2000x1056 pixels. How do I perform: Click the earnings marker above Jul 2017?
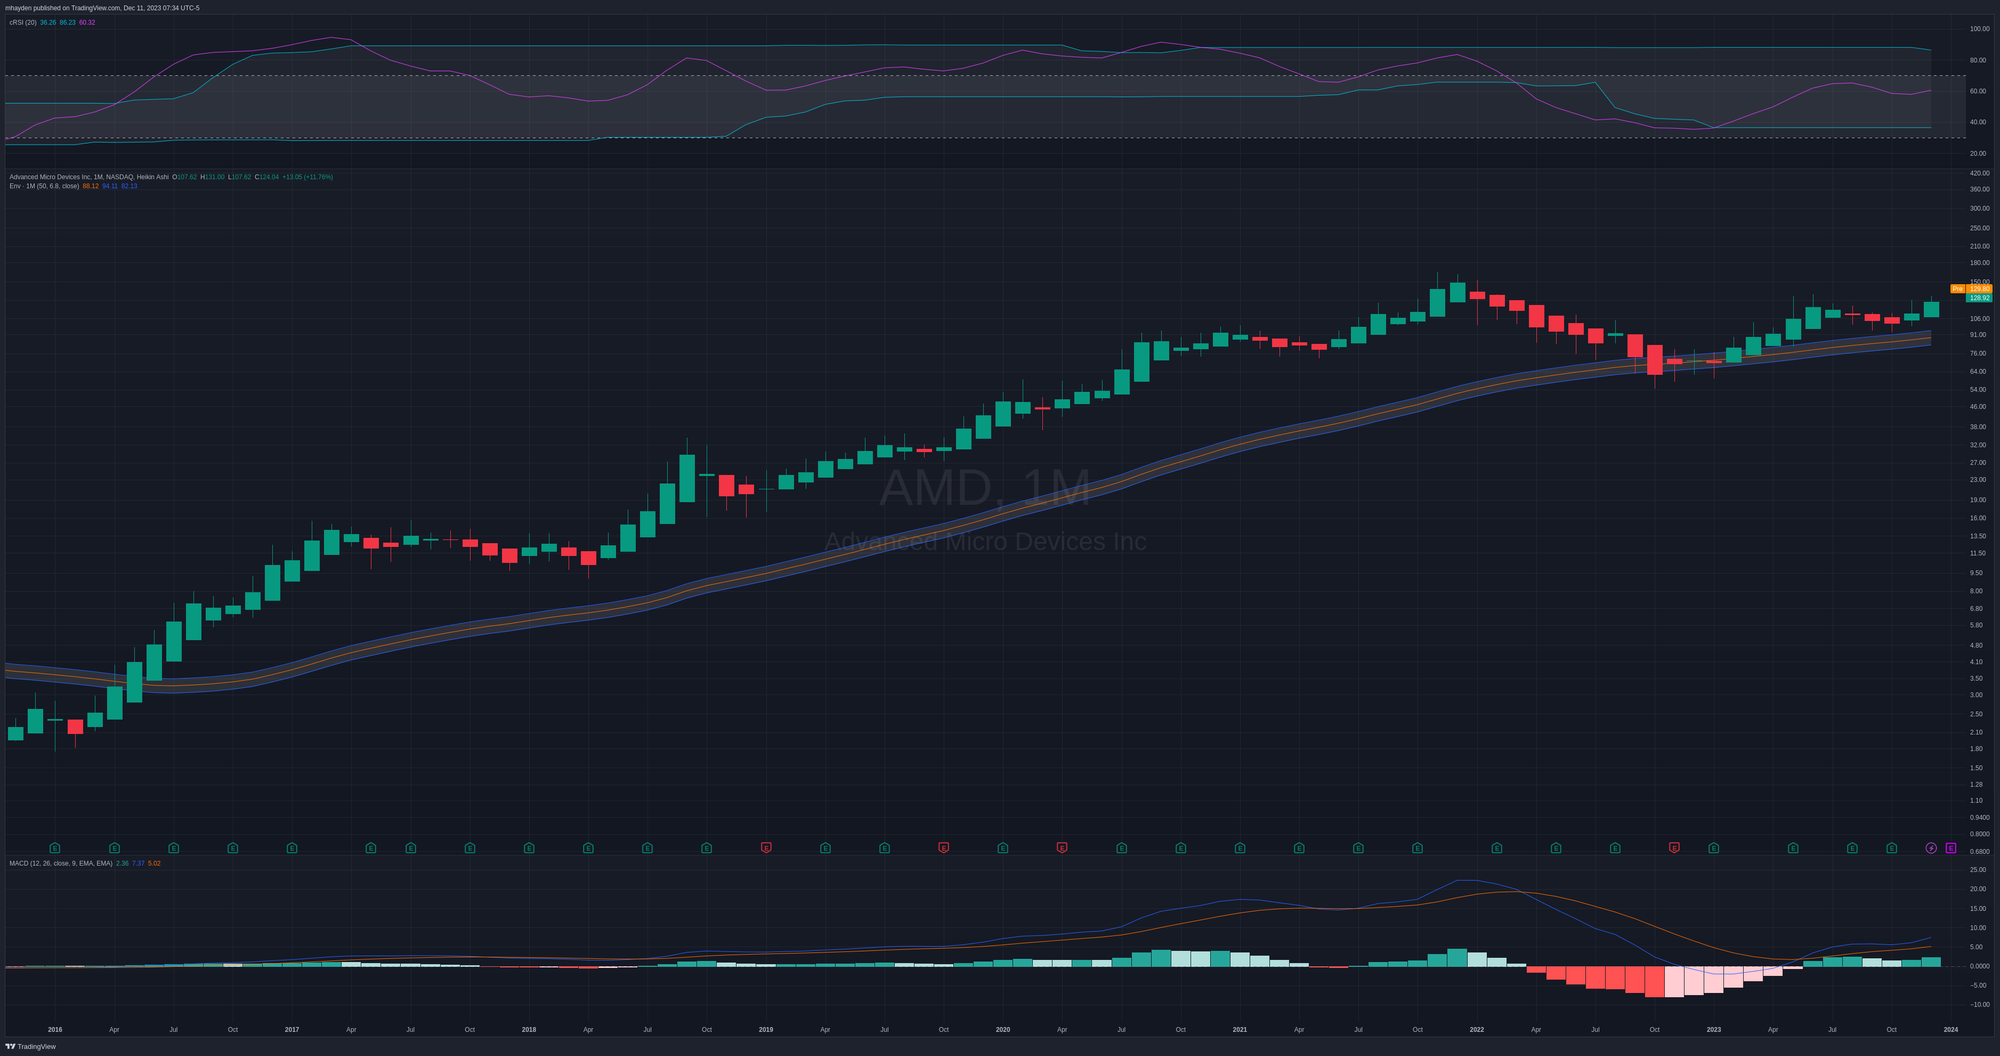coord(411,848)
